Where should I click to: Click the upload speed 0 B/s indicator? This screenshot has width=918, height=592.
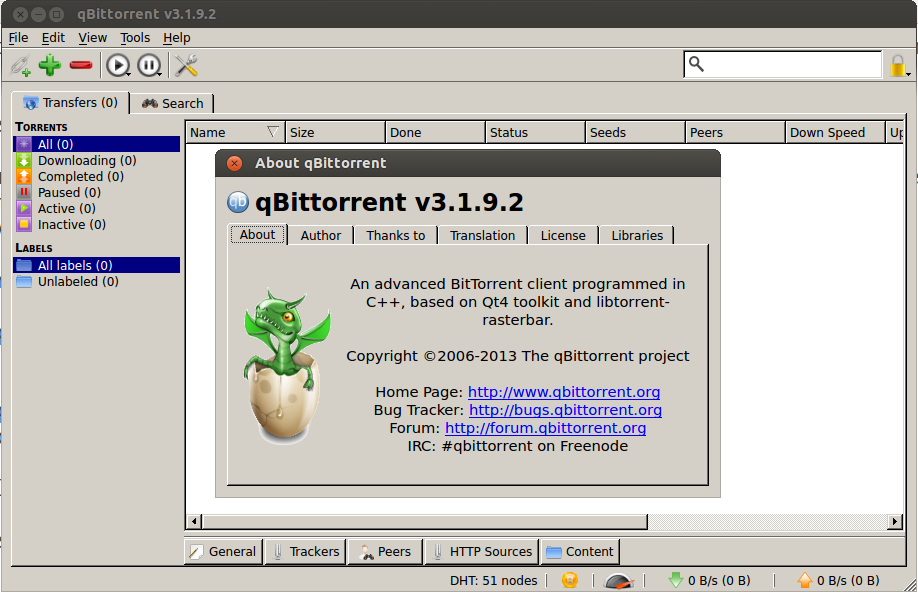coord(838,580)
